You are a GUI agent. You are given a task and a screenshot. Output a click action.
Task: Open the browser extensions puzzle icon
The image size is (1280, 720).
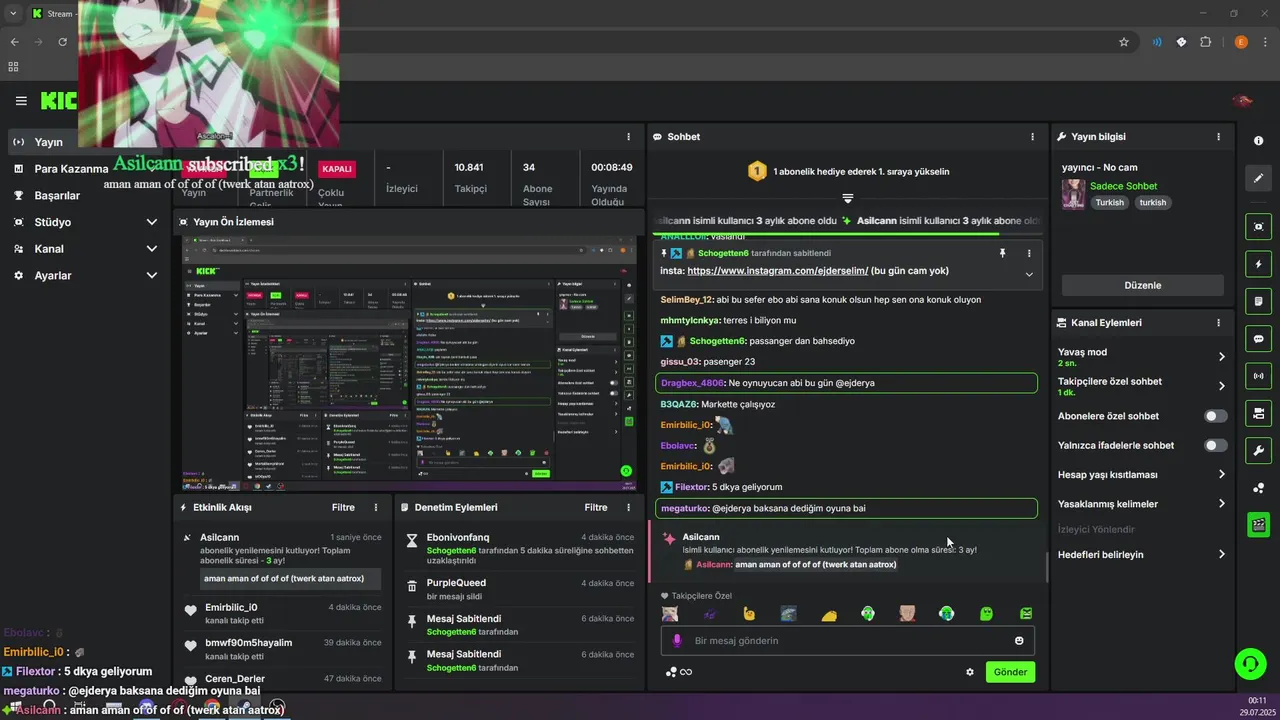pyautogui.click(x=1205, y=42)
